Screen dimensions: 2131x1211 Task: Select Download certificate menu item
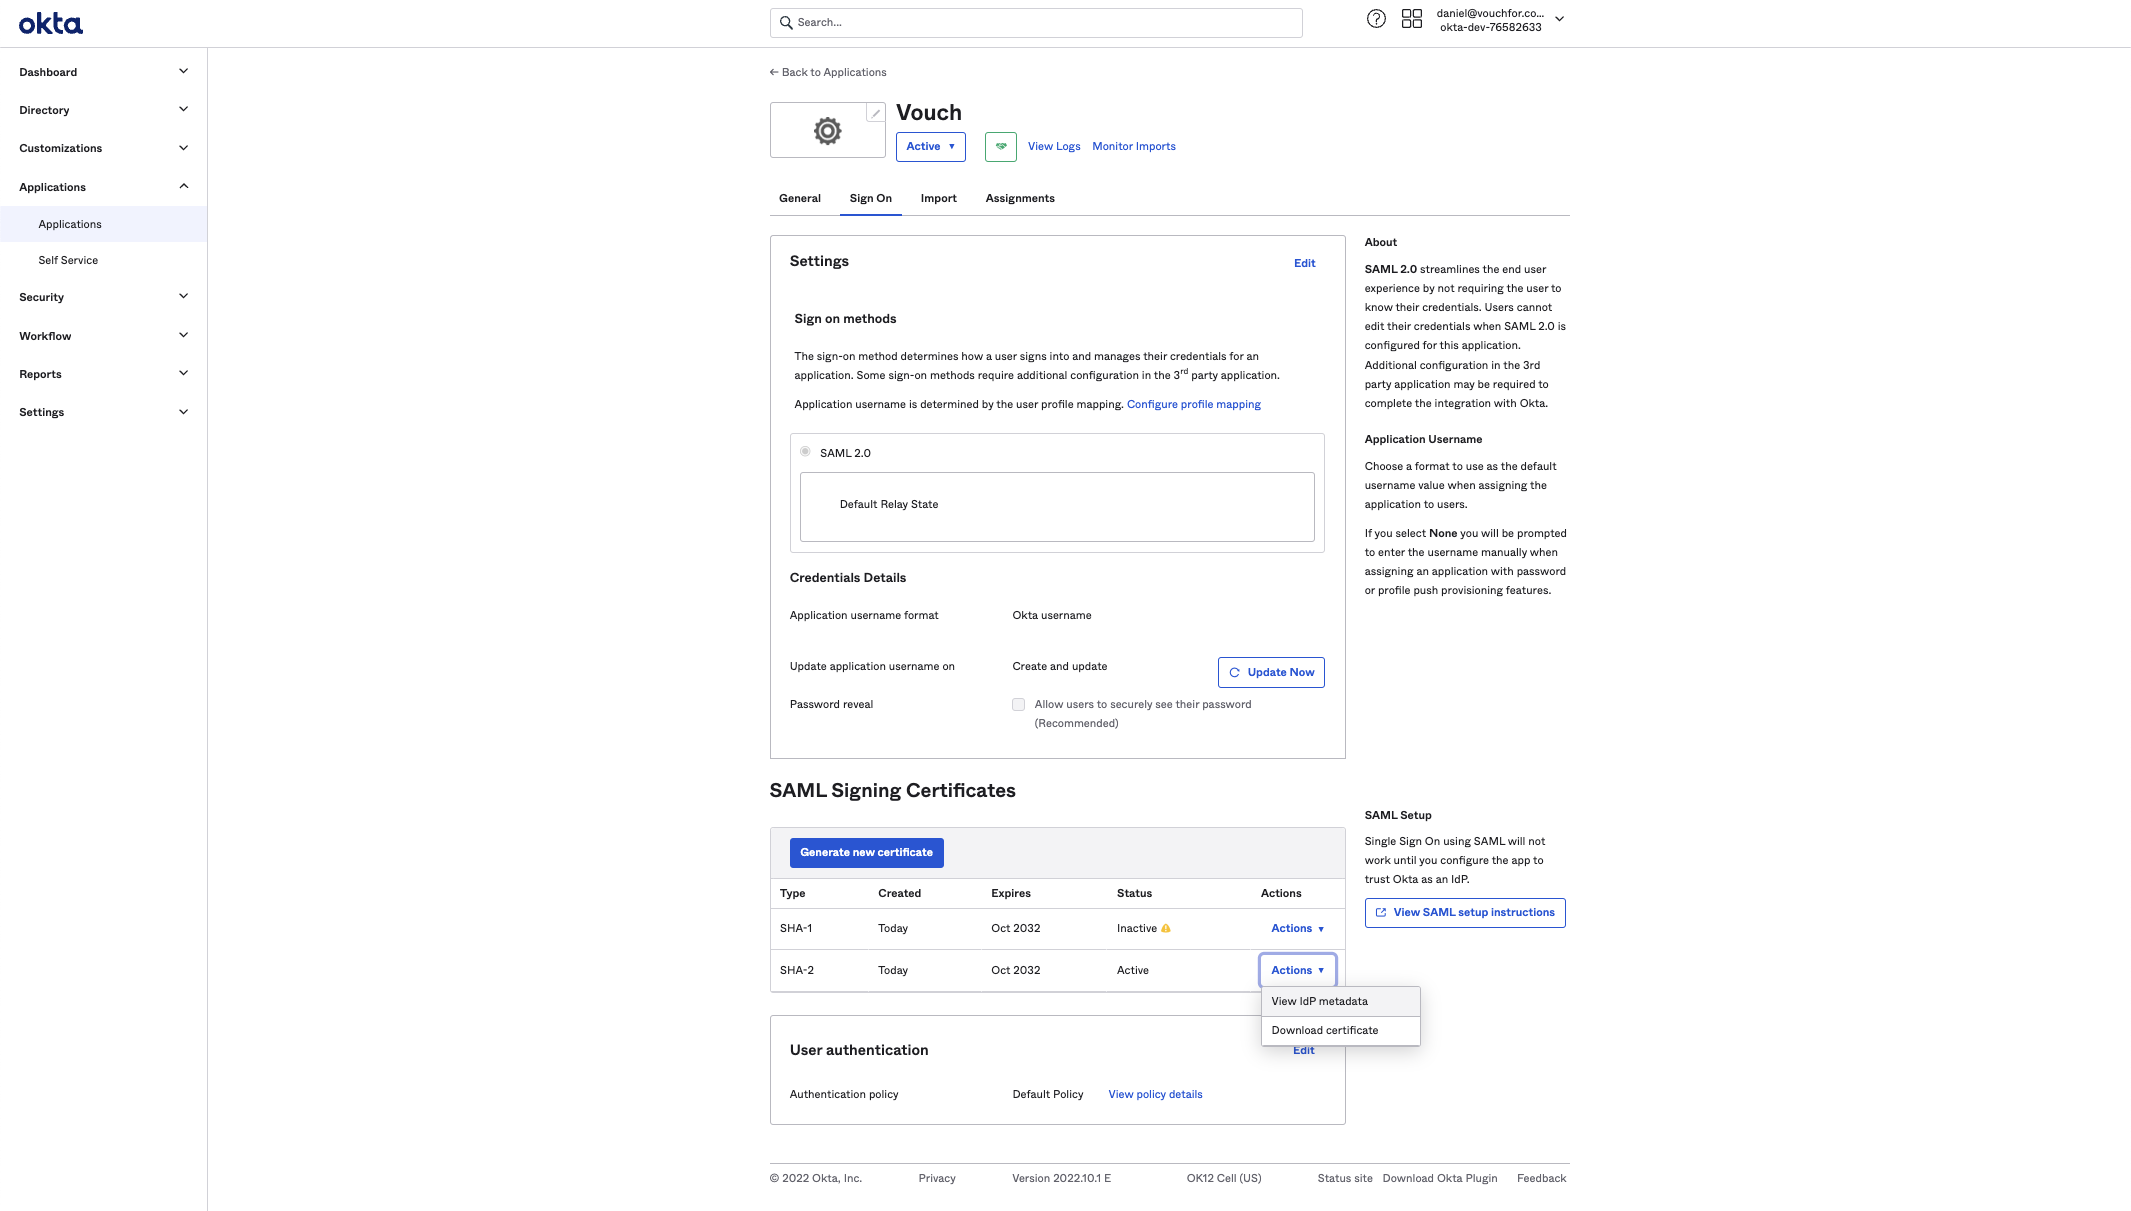click(x=1324, y=1030)
